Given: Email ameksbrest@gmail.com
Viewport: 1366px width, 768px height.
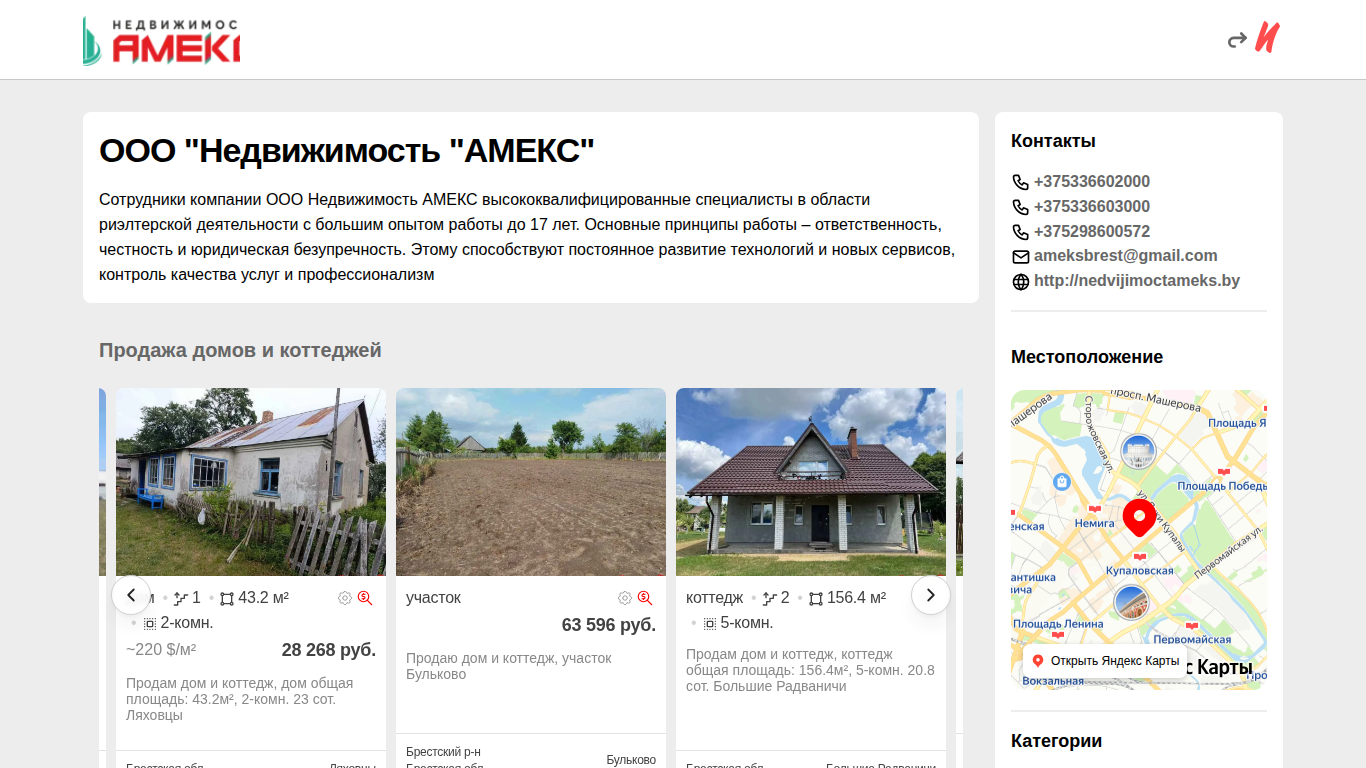Looking at the screenshot, I should coord(1126,256).
